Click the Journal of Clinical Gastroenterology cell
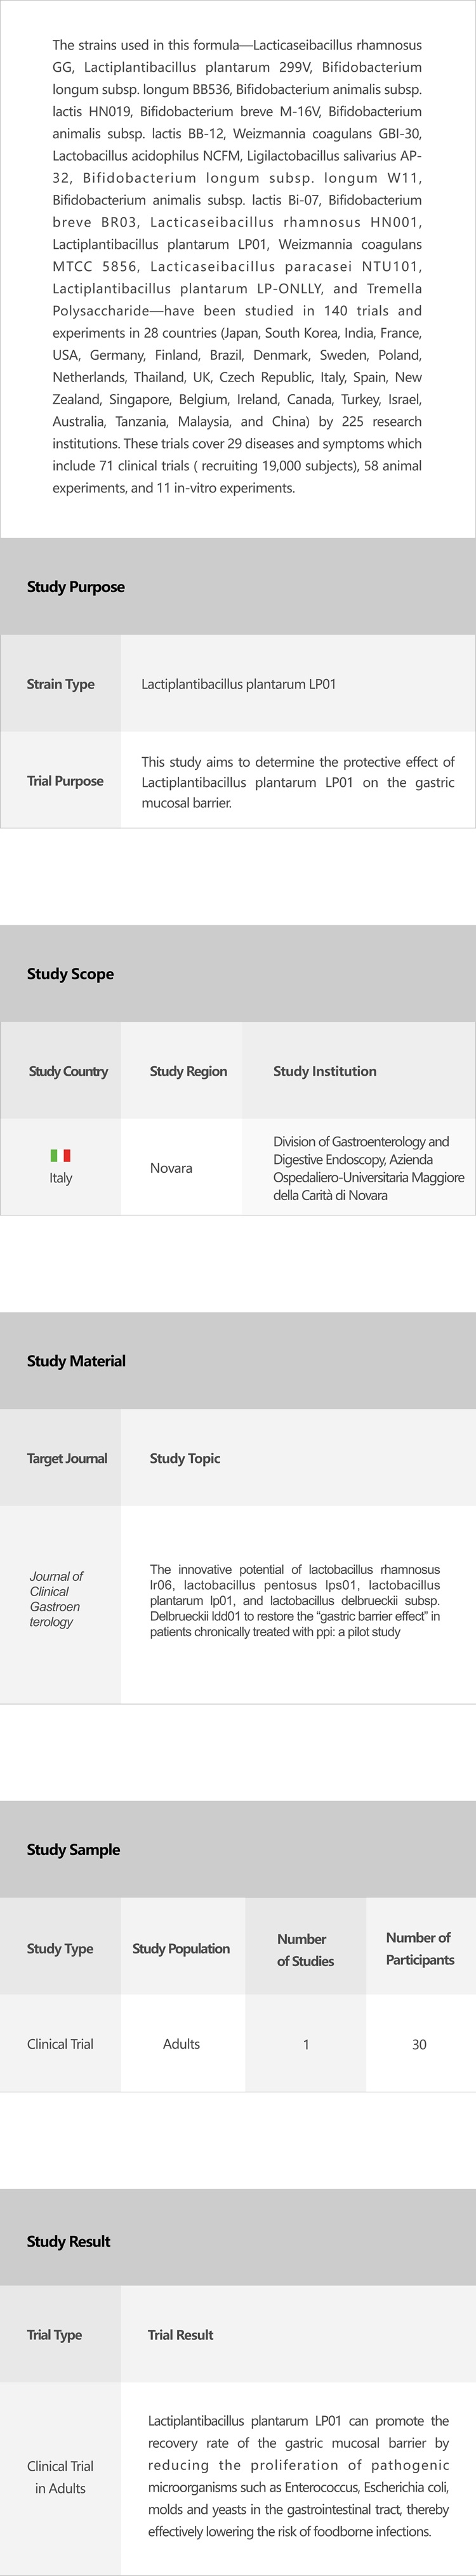This screenshot has width=476, height=2576. (56, 1599)
